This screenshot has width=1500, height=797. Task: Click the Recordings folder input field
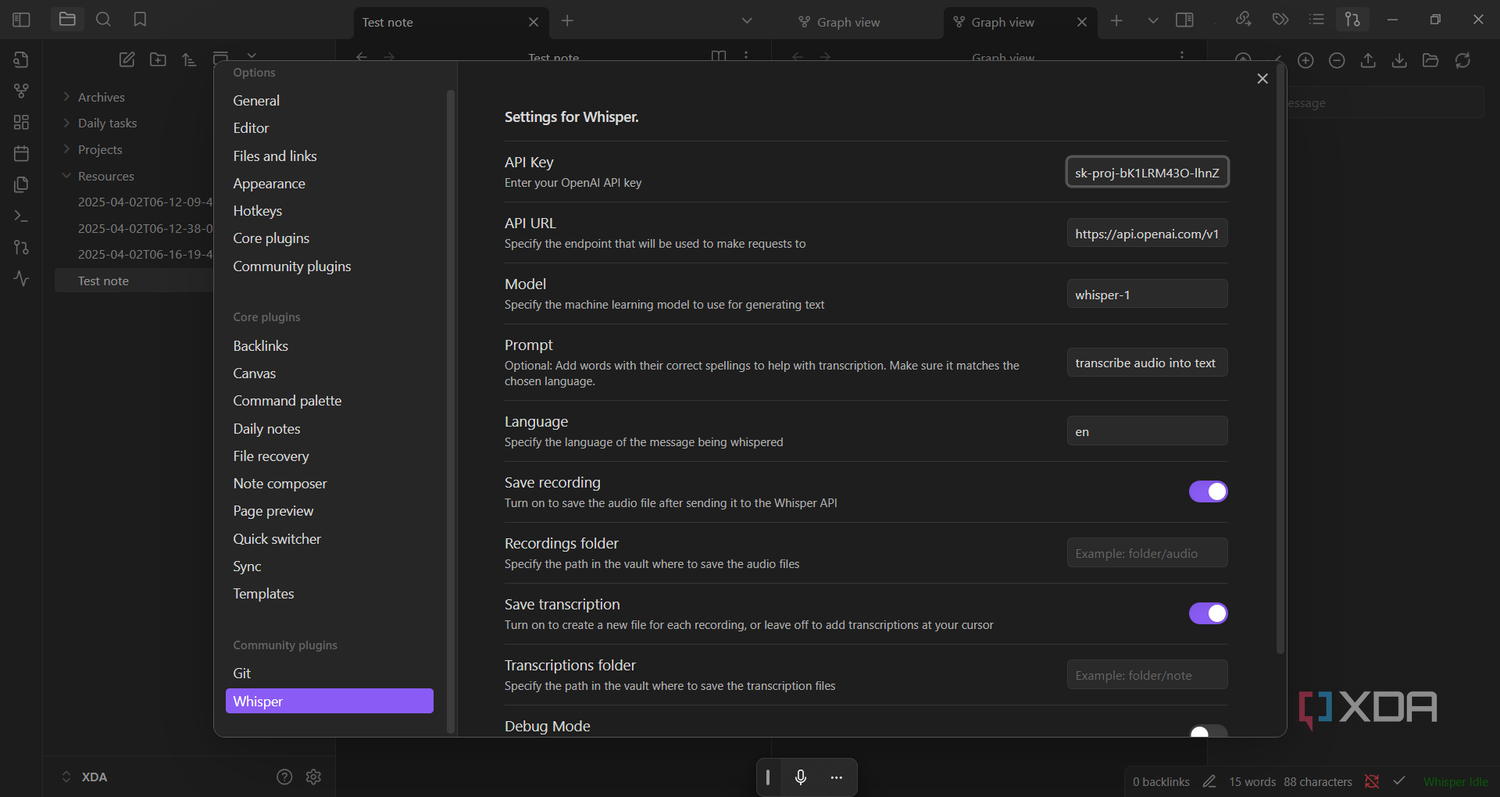point(1147,553)
